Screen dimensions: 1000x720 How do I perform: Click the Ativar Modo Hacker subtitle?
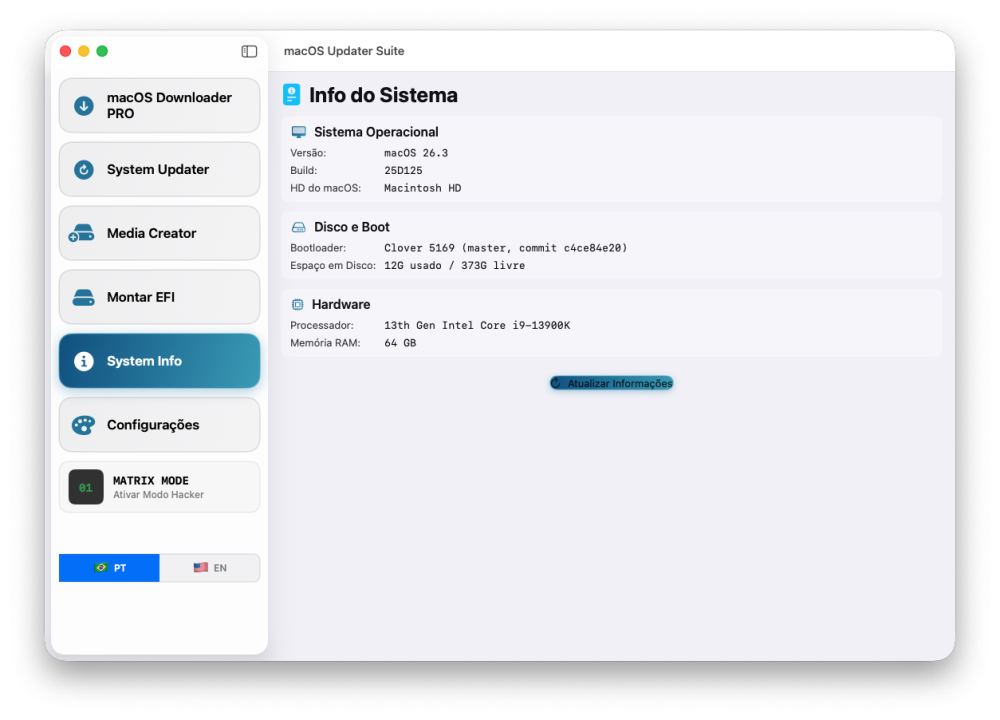[159, 495]
